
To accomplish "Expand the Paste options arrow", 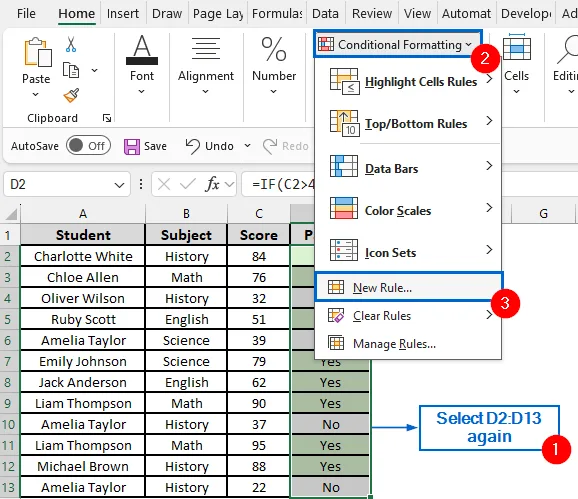I will pyautogui.click(x=35, y=94).
